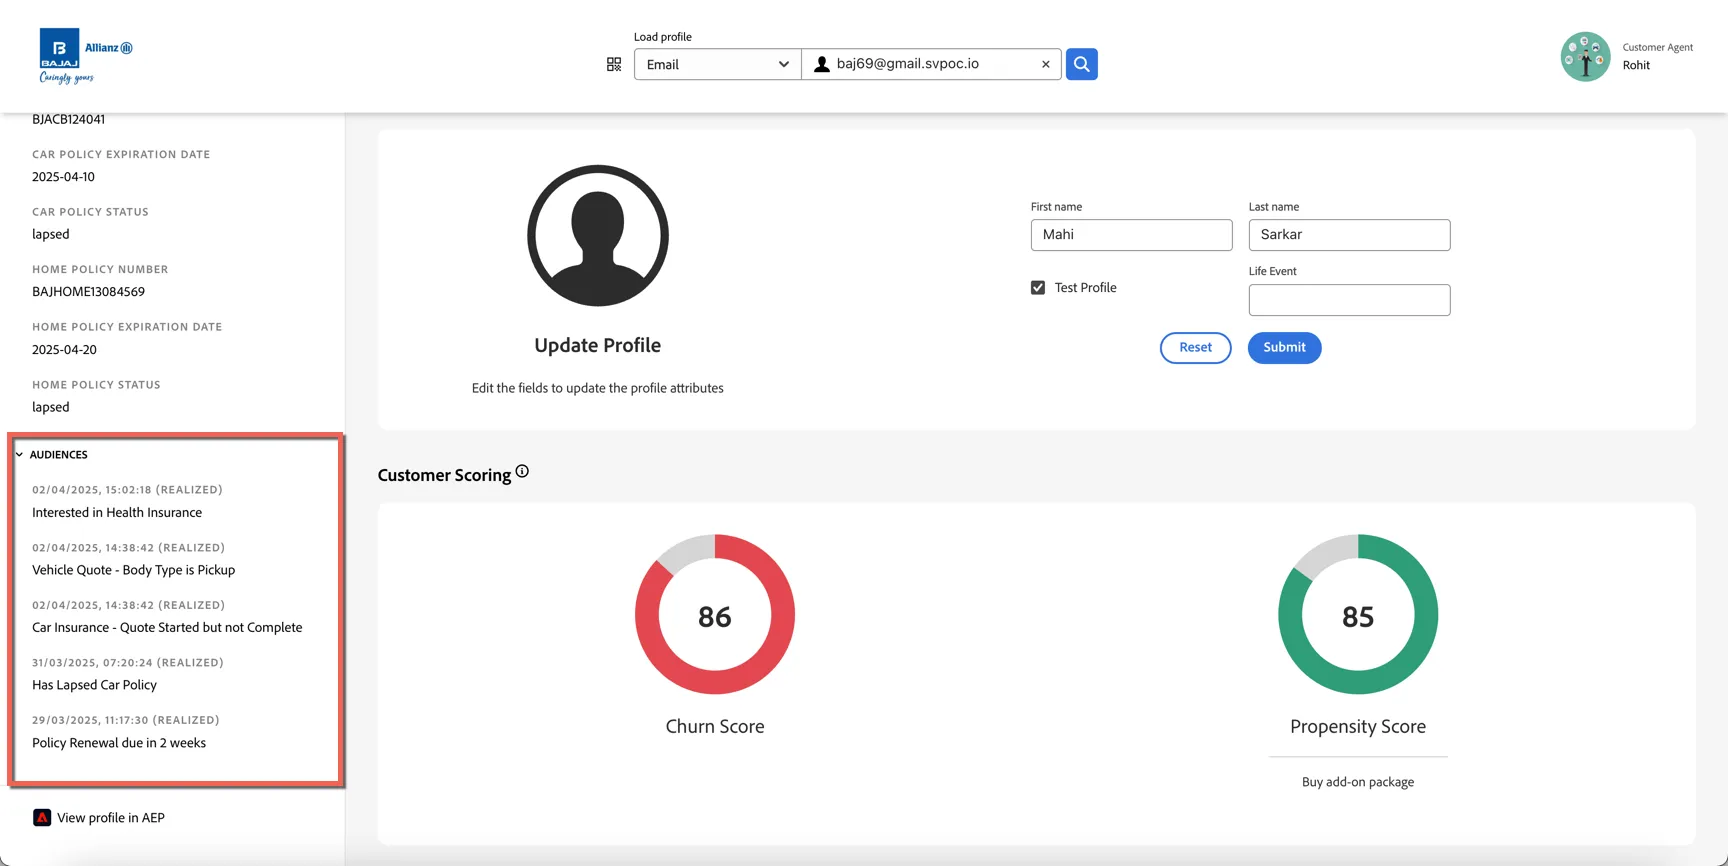Click the Bajaj Allianz logo

click(x=85, y=56)
